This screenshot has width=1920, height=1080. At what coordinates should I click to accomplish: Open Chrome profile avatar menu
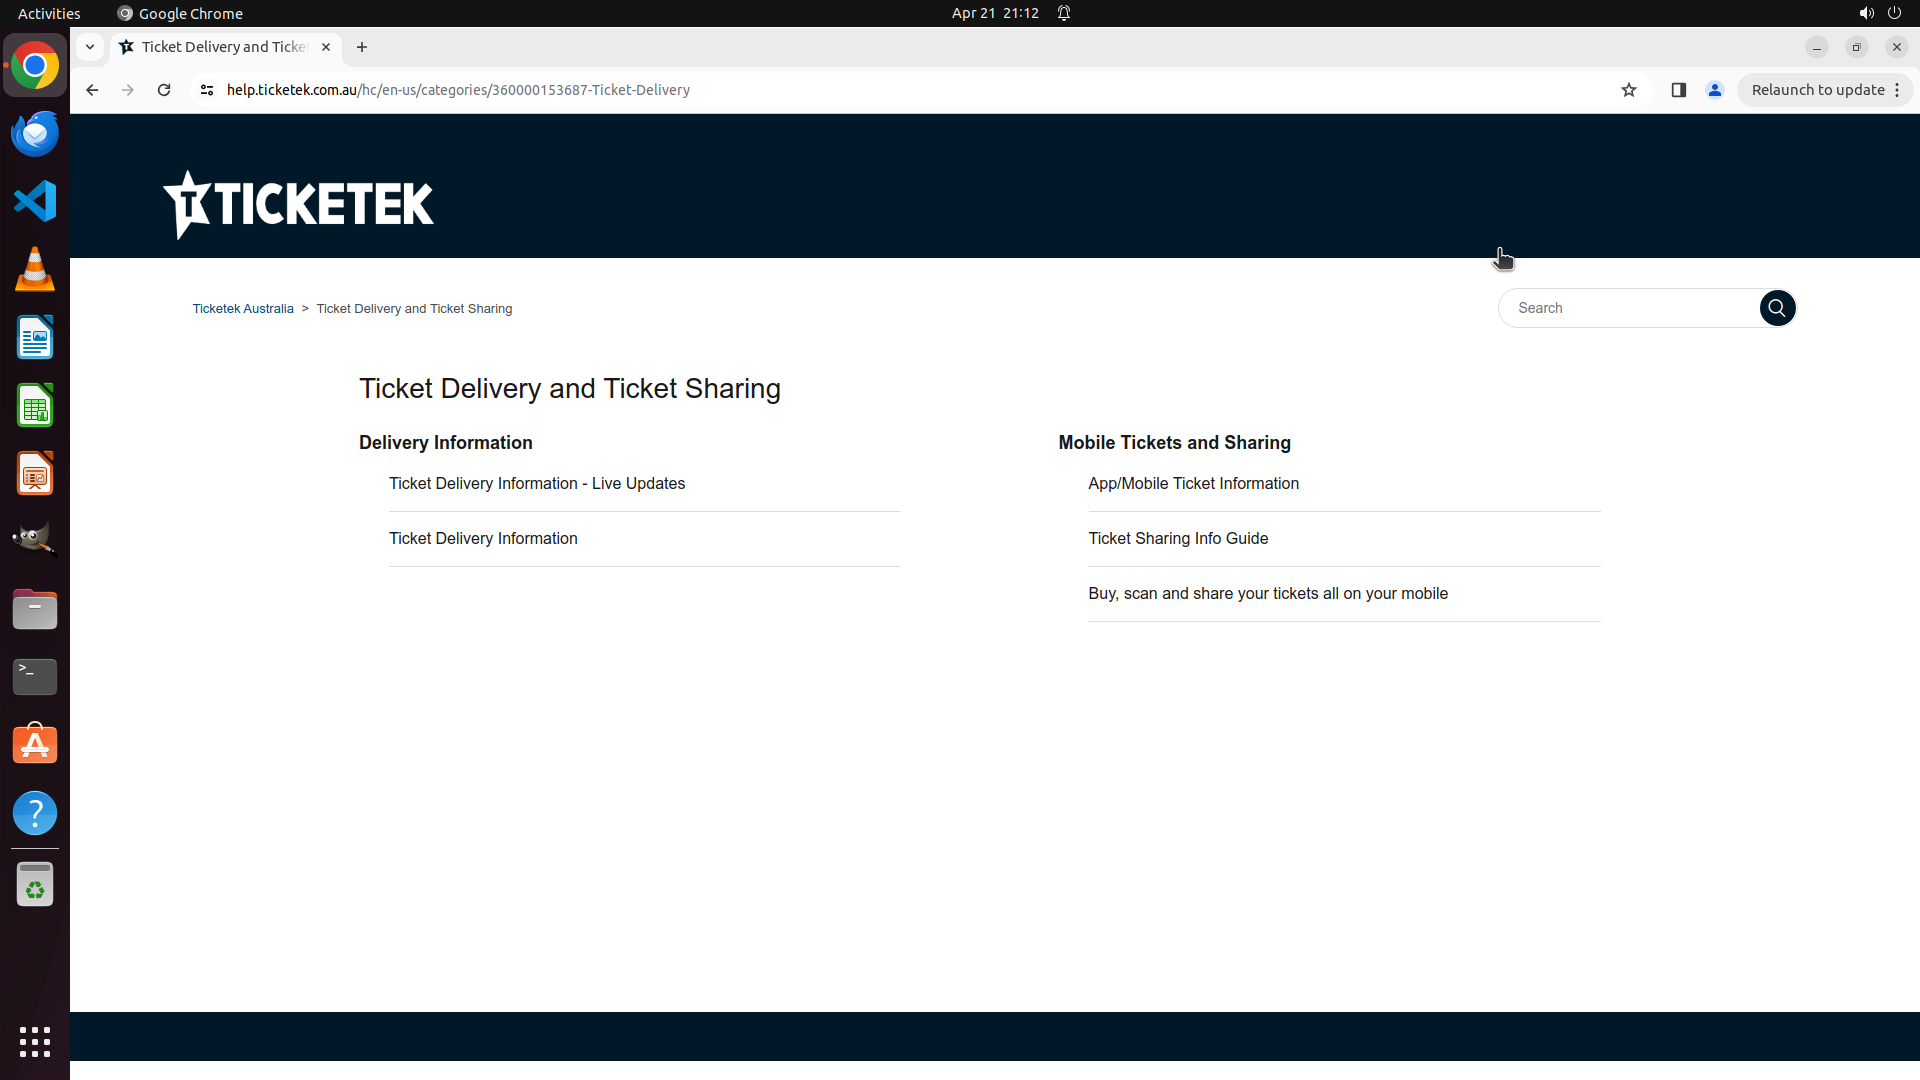pyautogui.click(x=1715, y=90)
